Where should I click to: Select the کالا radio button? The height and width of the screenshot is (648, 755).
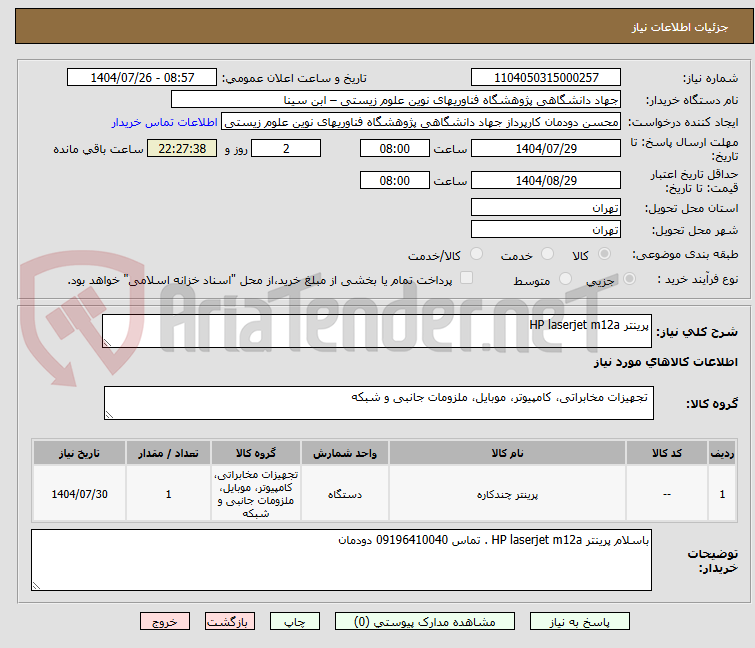click(604, 254)
